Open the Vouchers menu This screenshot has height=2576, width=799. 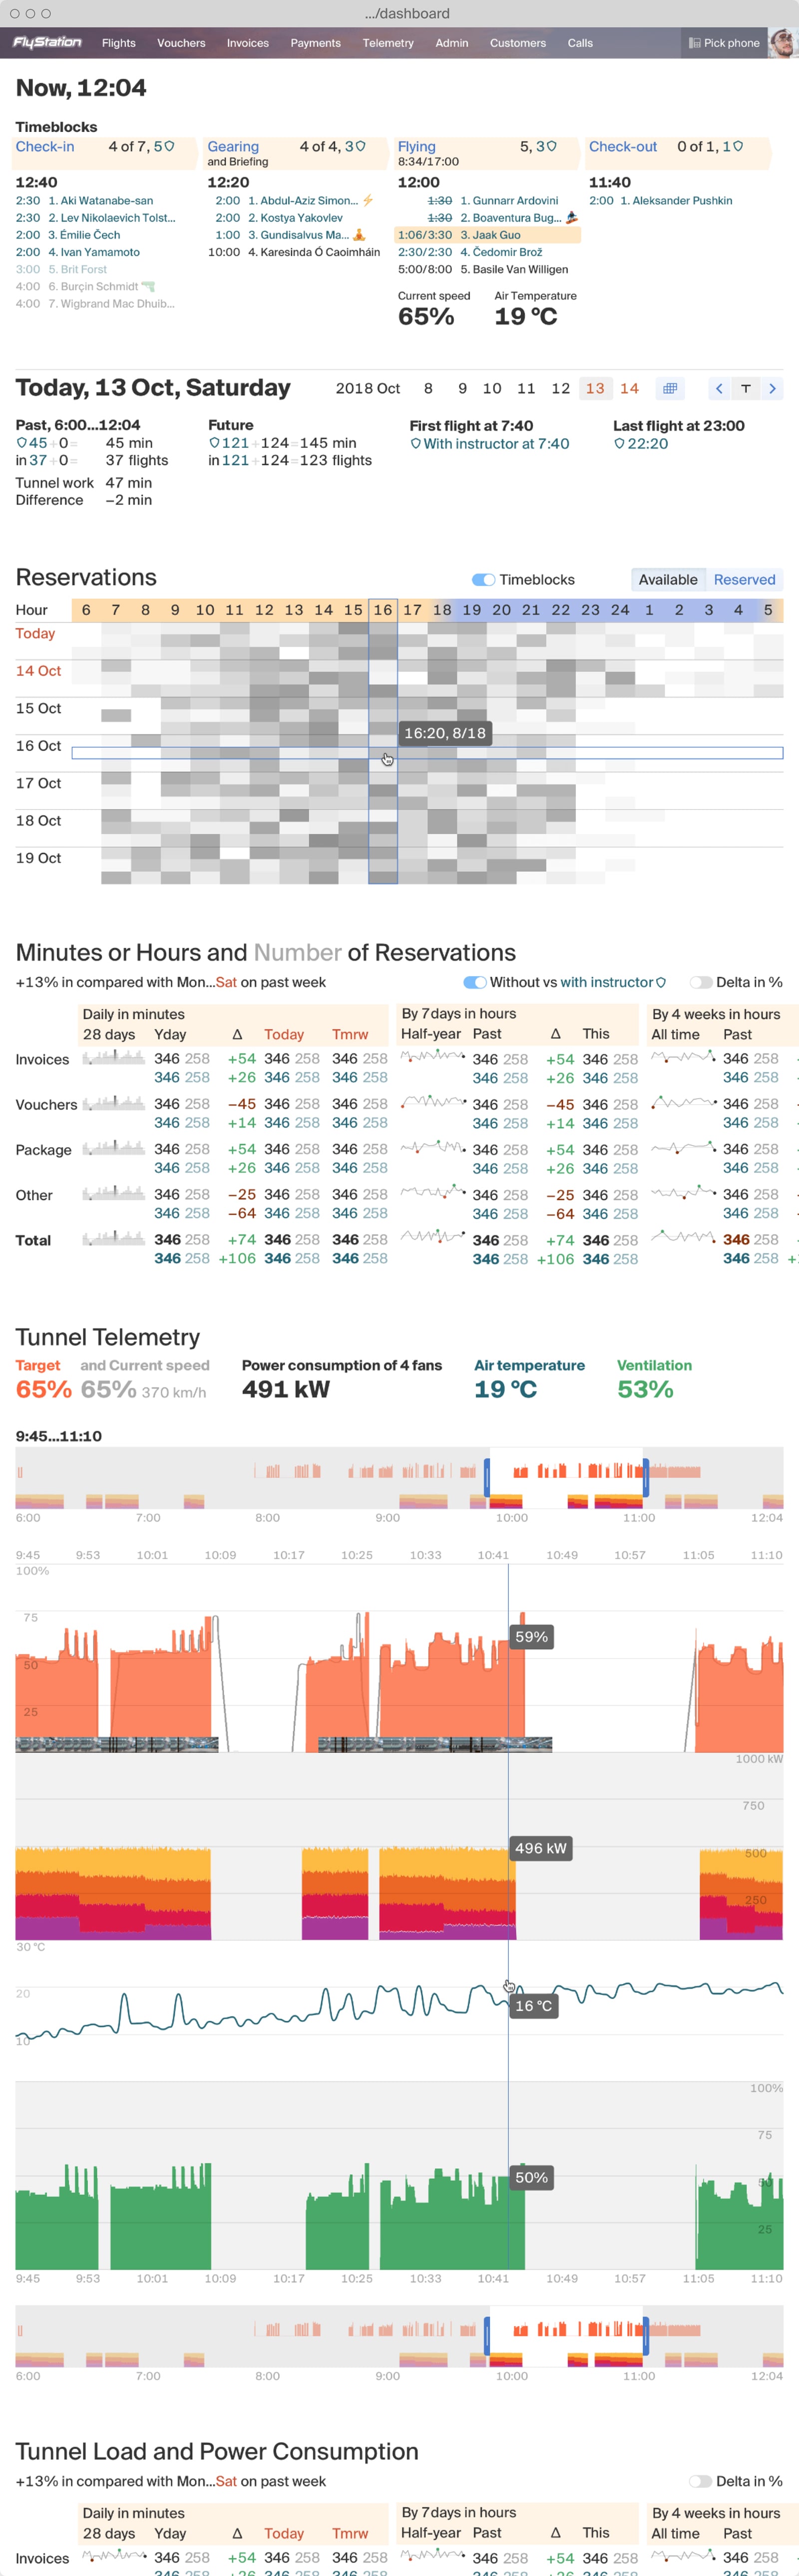pyautogui.click(x=181, y=43)
